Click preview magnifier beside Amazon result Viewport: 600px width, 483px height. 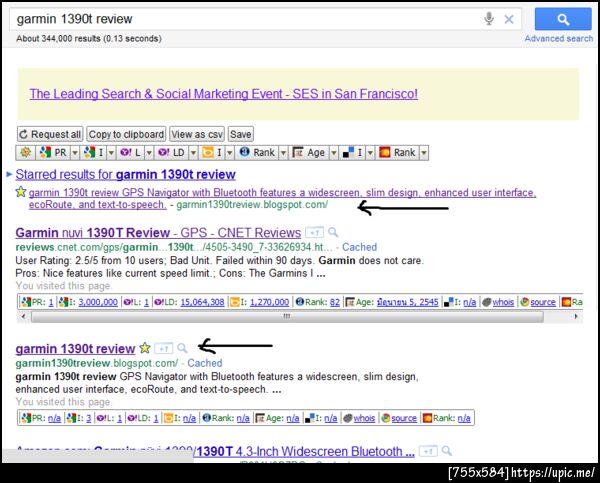pyautogui.click(x=447, y=451)
